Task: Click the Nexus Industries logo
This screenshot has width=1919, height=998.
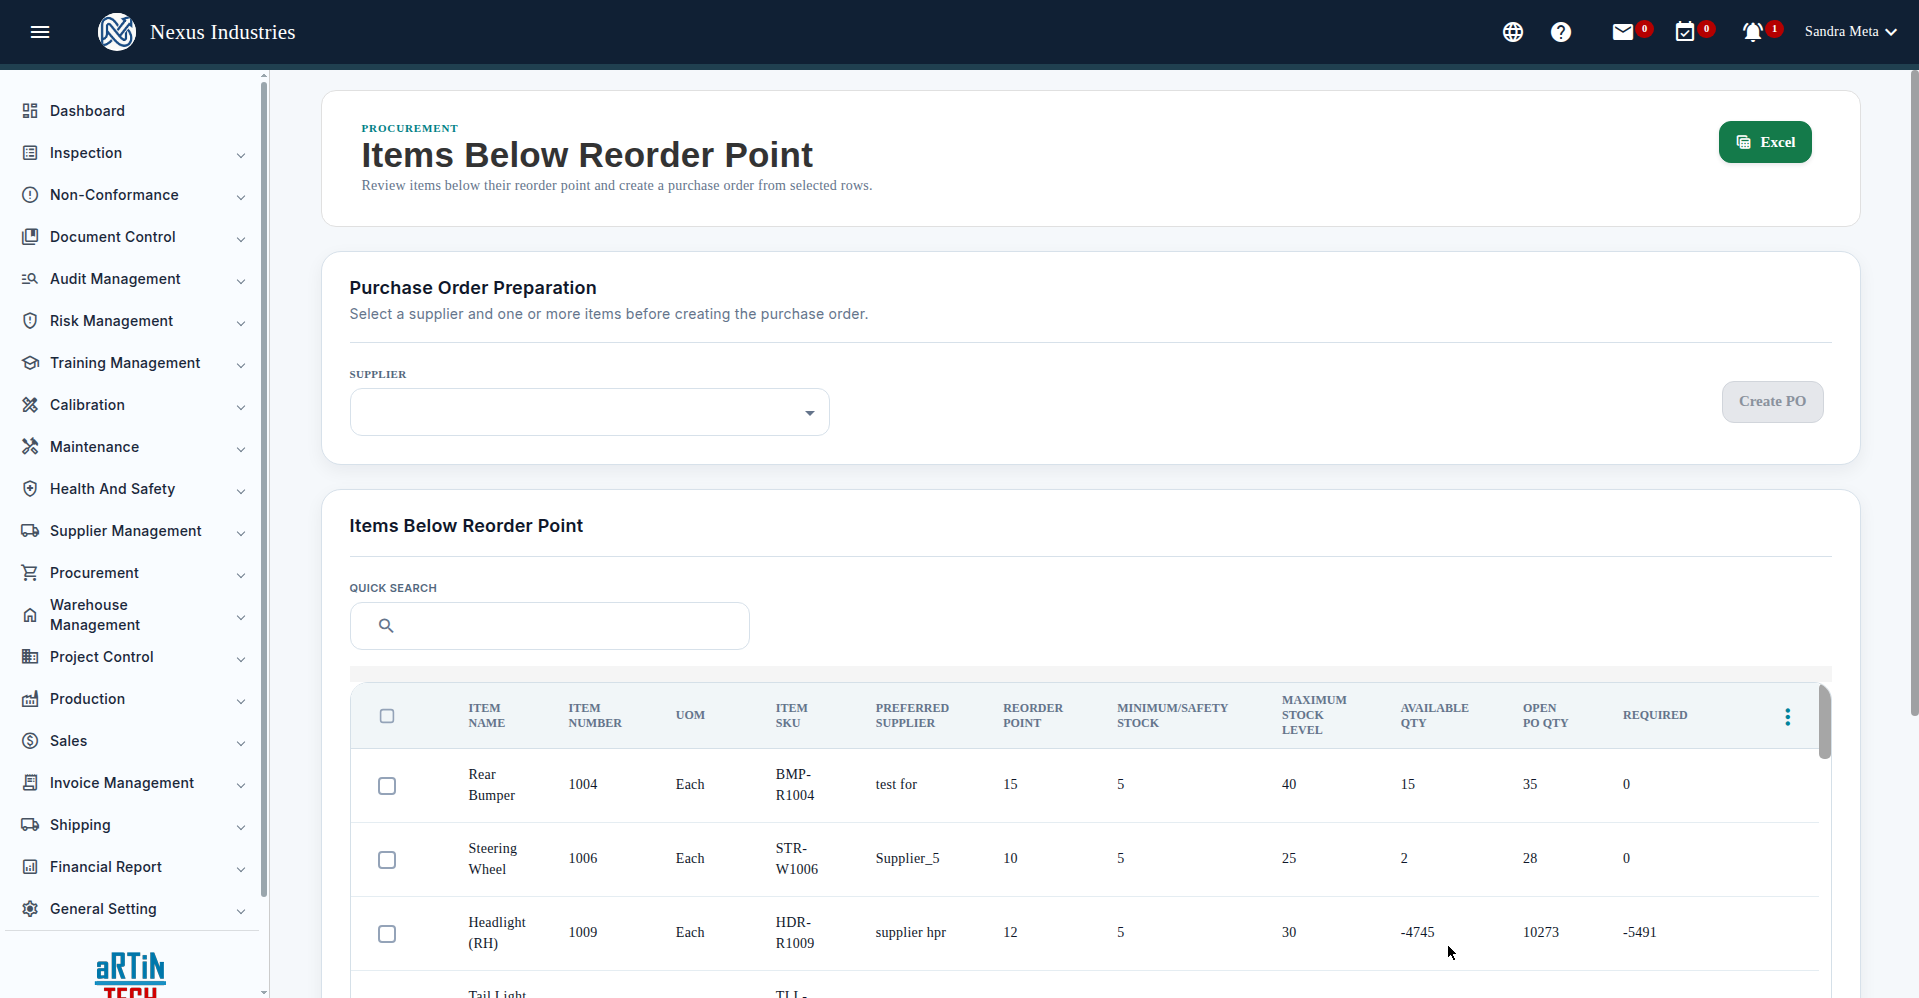Action: click(117, 32)
